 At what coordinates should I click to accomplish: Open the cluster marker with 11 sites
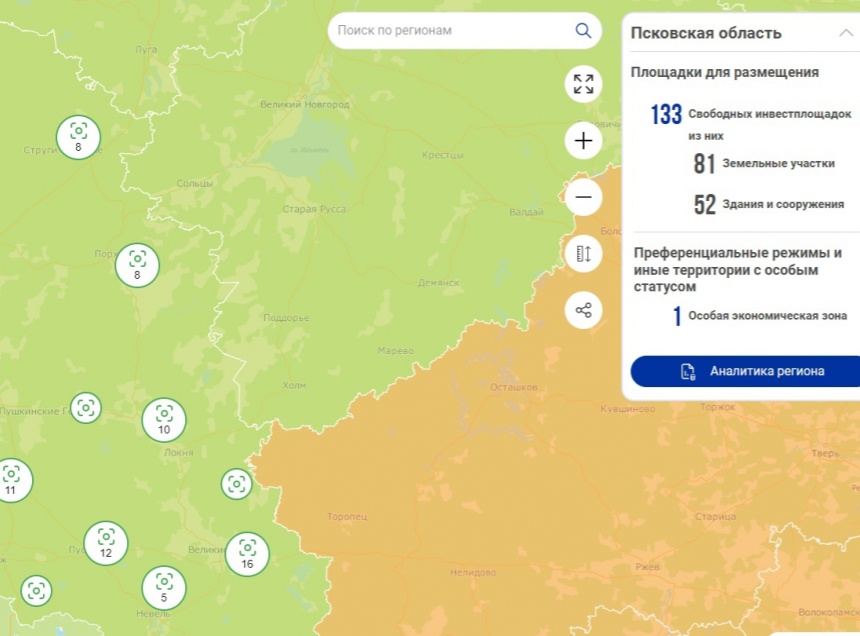coord(11,480)
